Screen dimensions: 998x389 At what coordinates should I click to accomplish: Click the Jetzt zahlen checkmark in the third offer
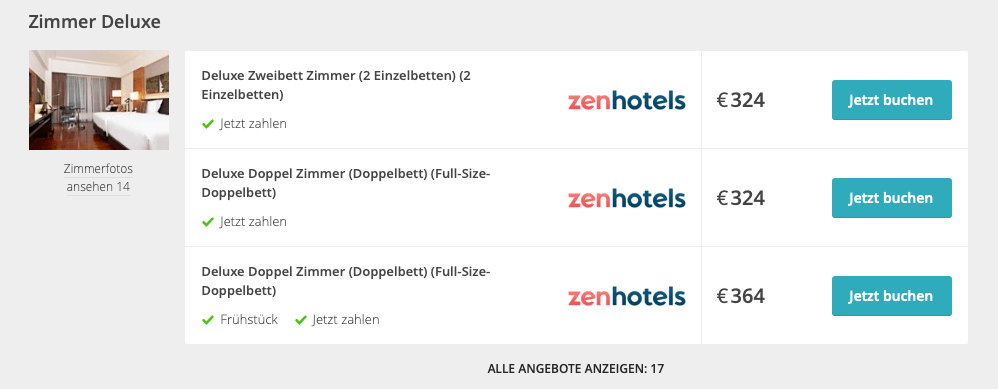point(301,320)
